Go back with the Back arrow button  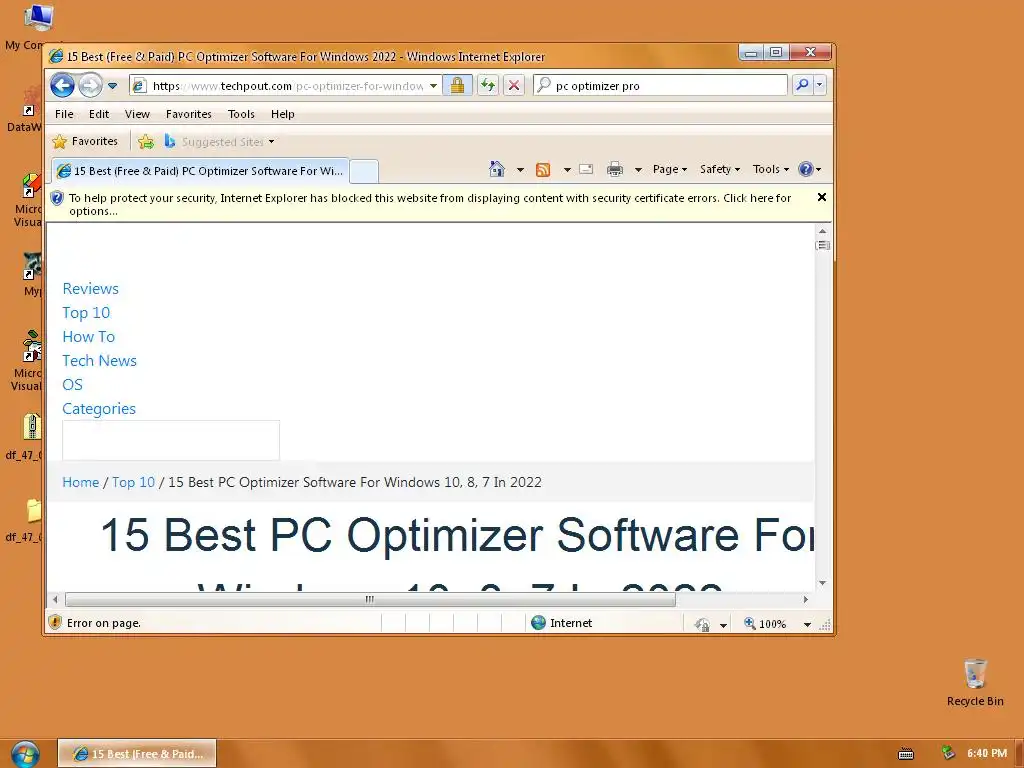63,86
